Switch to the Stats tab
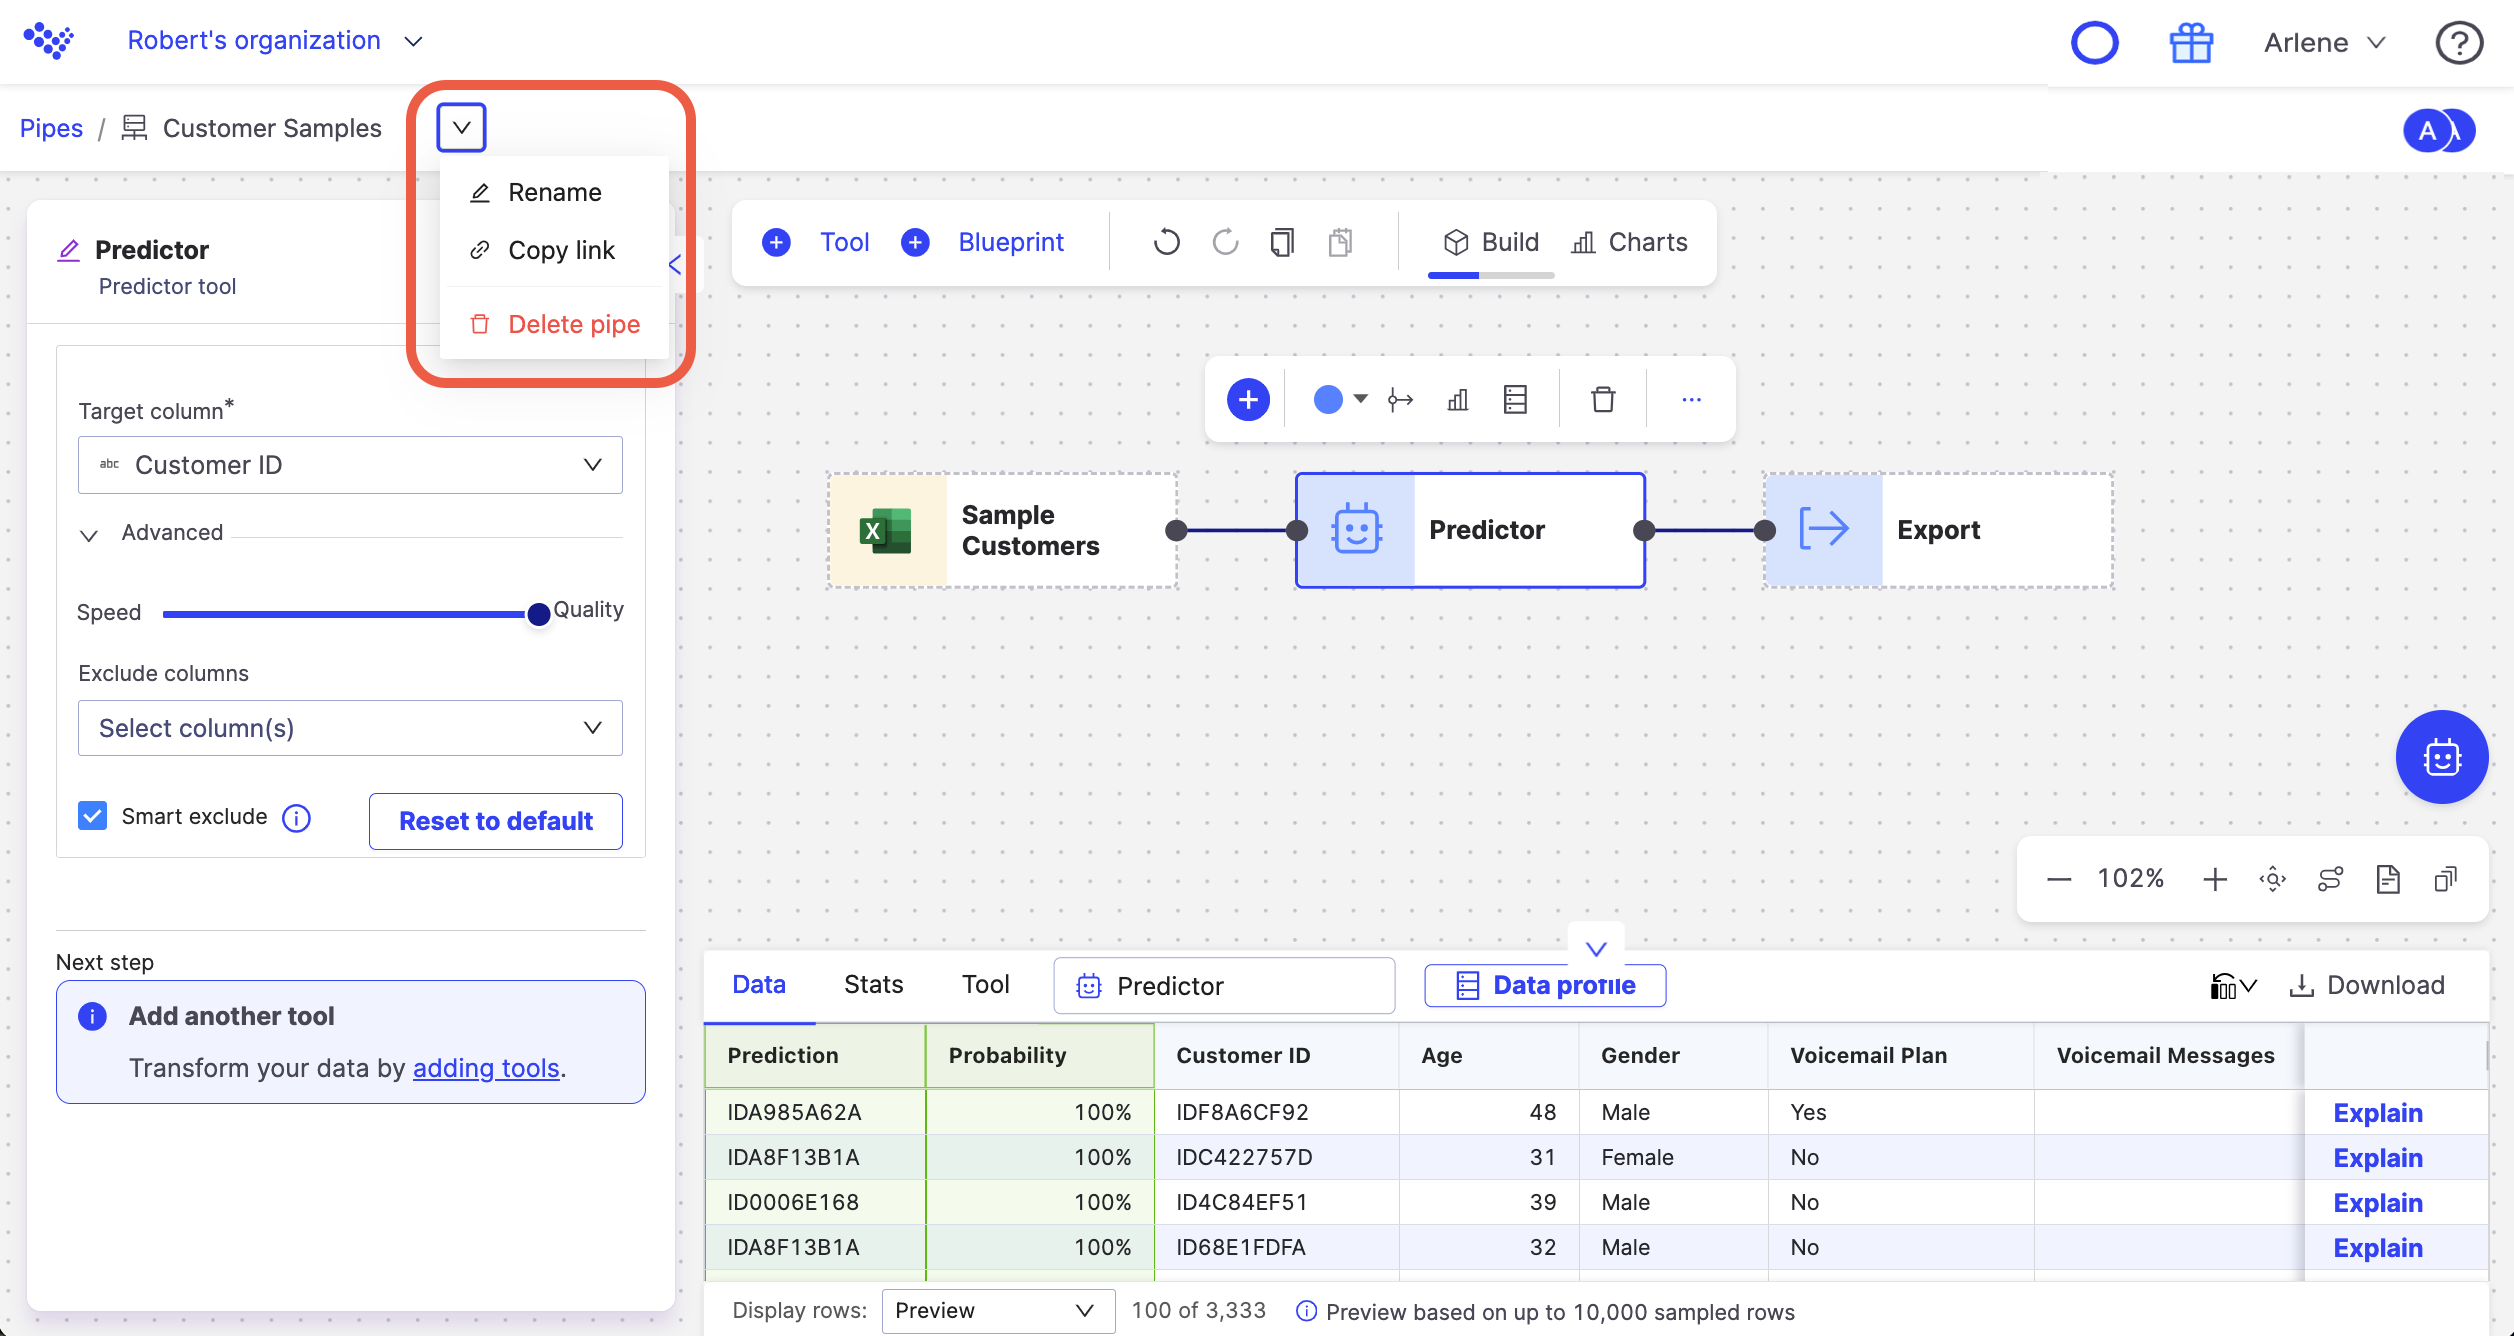 click(873, 984)
